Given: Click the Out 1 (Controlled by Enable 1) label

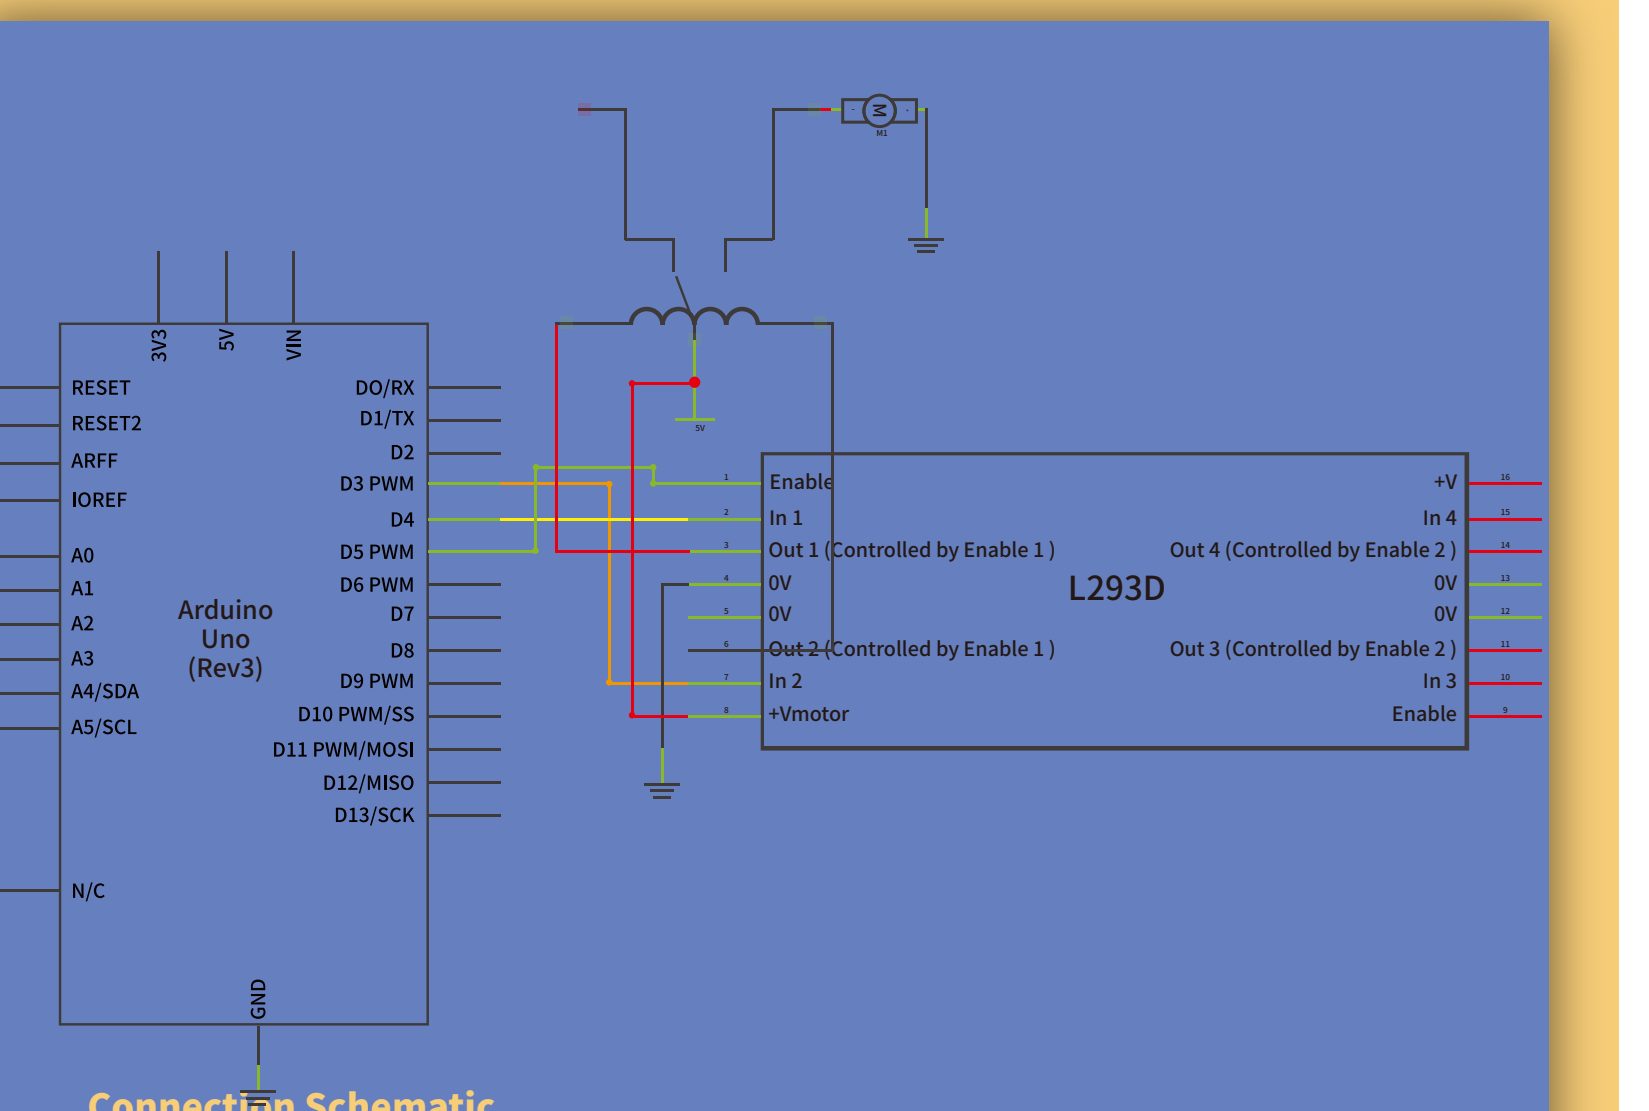Looking at the screenshot, I should (911, 550).
